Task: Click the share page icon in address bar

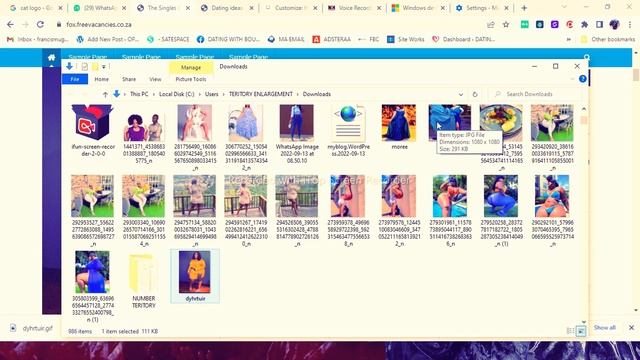Action: click(x=491, y=24)
